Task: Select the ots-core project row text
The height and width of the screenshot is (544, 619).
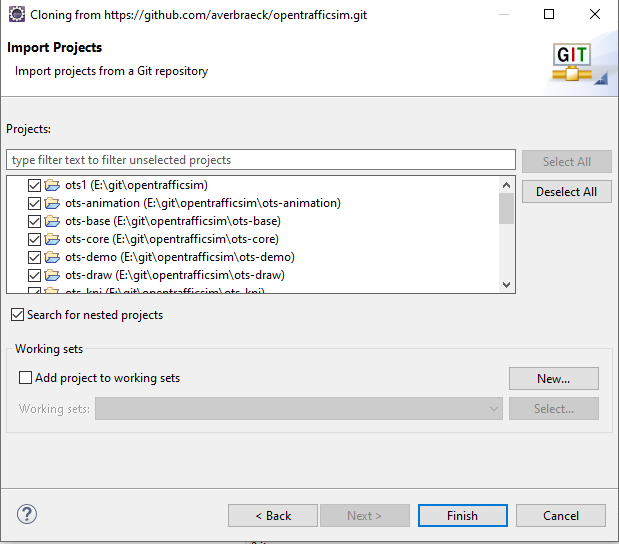Action: (172, 239)
